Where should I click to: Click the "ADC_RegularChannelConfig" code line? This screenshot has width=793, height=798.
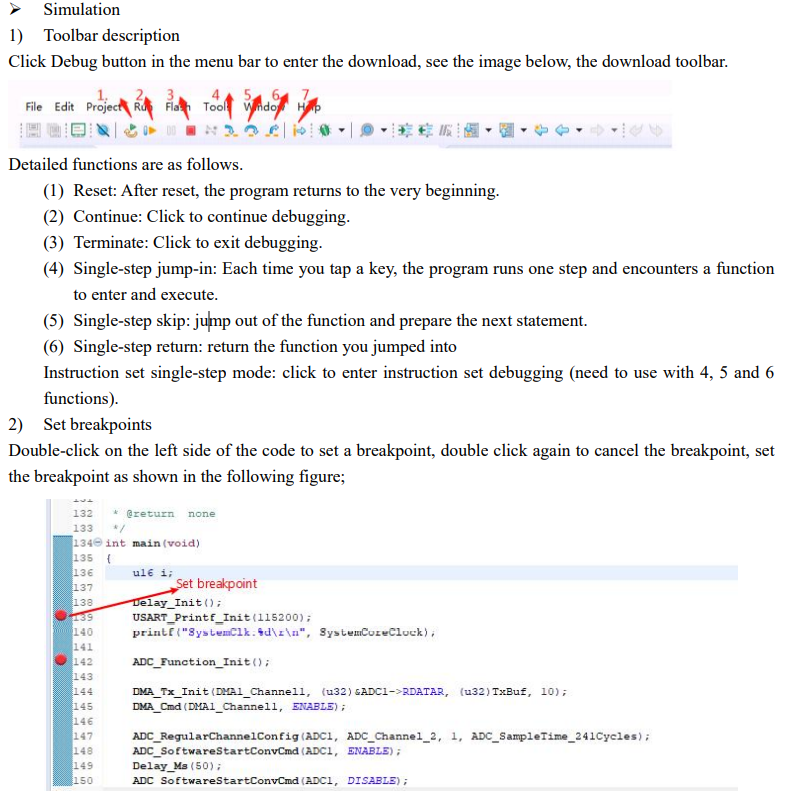pos(391,736)
